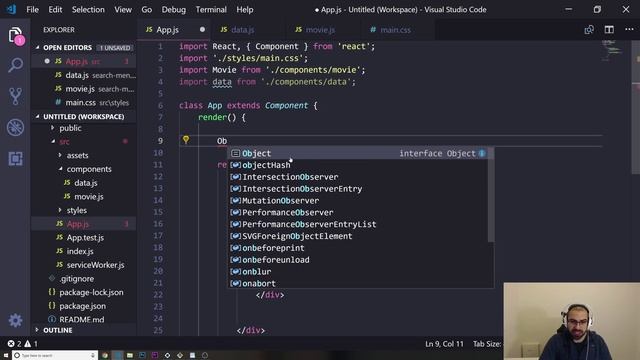Image resolution: width=640 pixels, height=360 pixels.
Task: Open data.js in Open Editors list
Action: tap(84, 75)
